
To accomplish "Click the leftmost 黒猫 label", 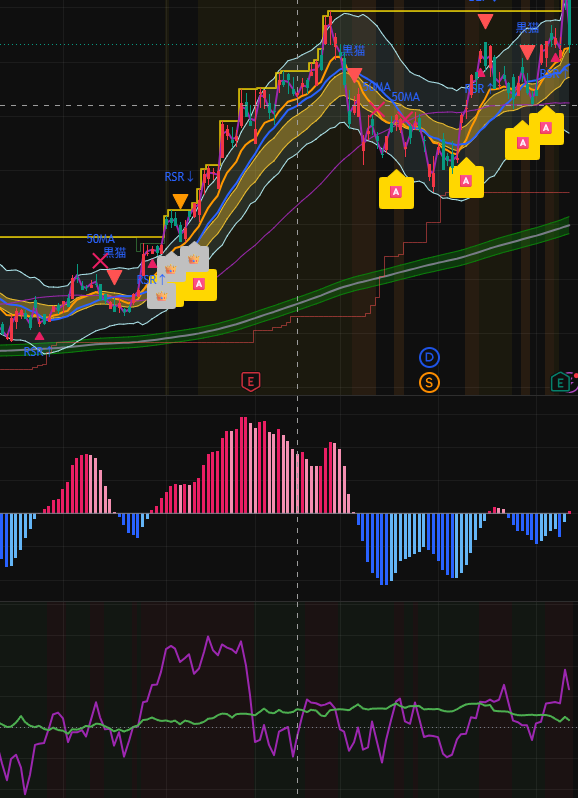I will (x=114, y=253).
